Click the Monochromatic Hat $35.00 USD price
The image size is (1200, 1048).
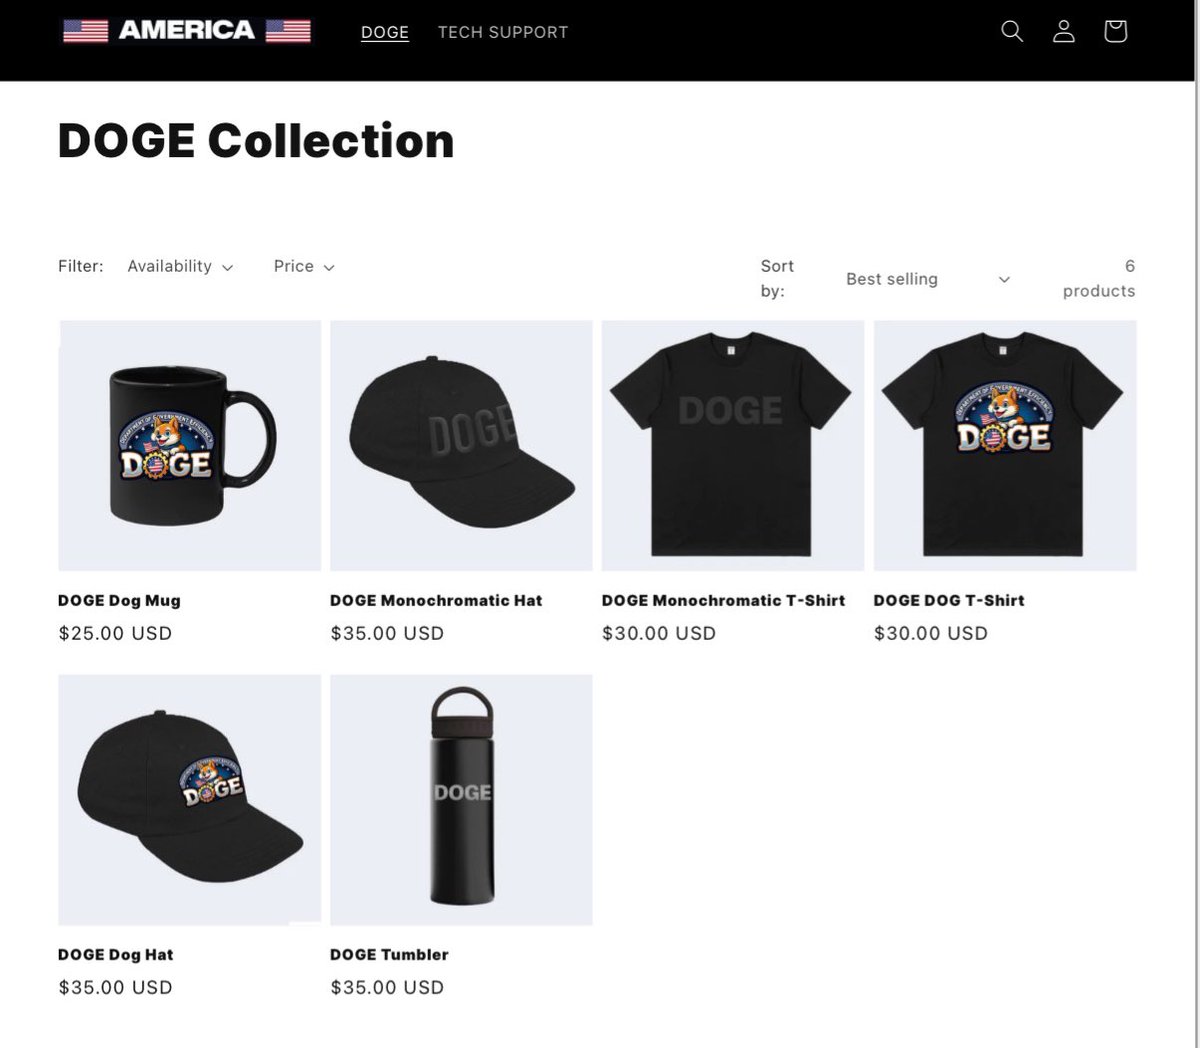click(387, 633)
